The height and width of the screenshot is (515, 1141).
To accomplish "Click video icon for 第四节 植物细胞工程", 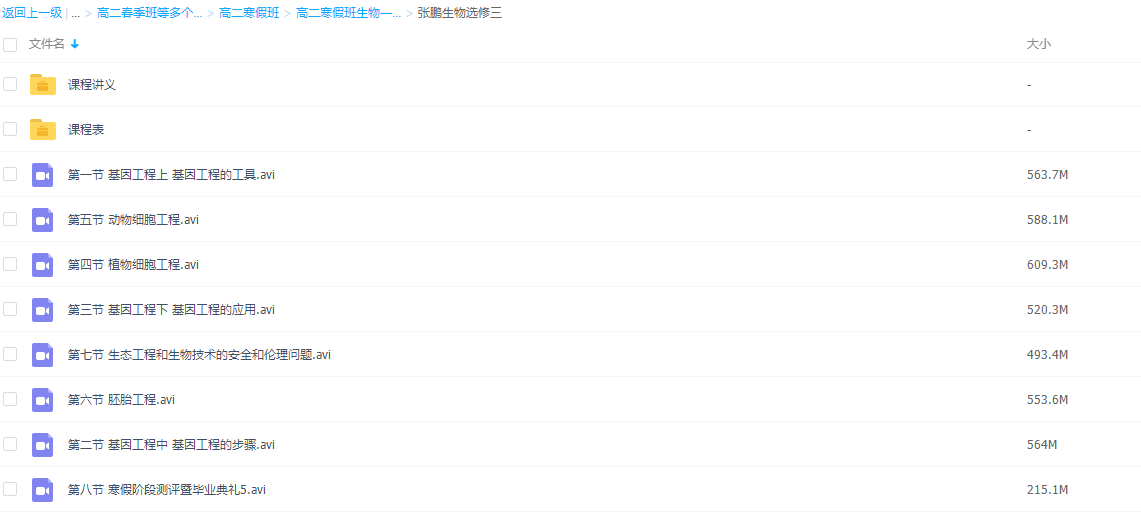I will (x=42, y=265).
